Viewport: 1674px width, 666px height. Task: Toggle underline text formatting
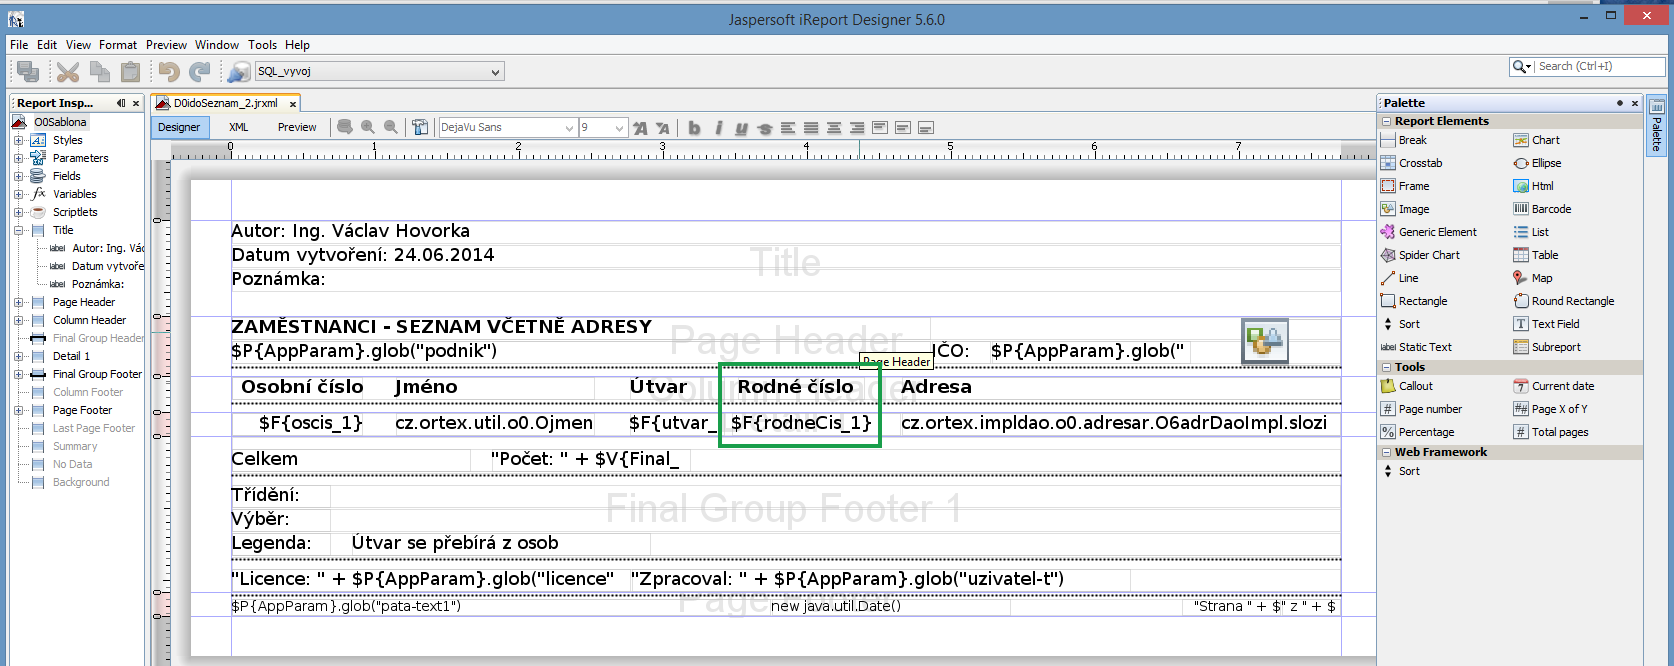(x=741, y=128)
